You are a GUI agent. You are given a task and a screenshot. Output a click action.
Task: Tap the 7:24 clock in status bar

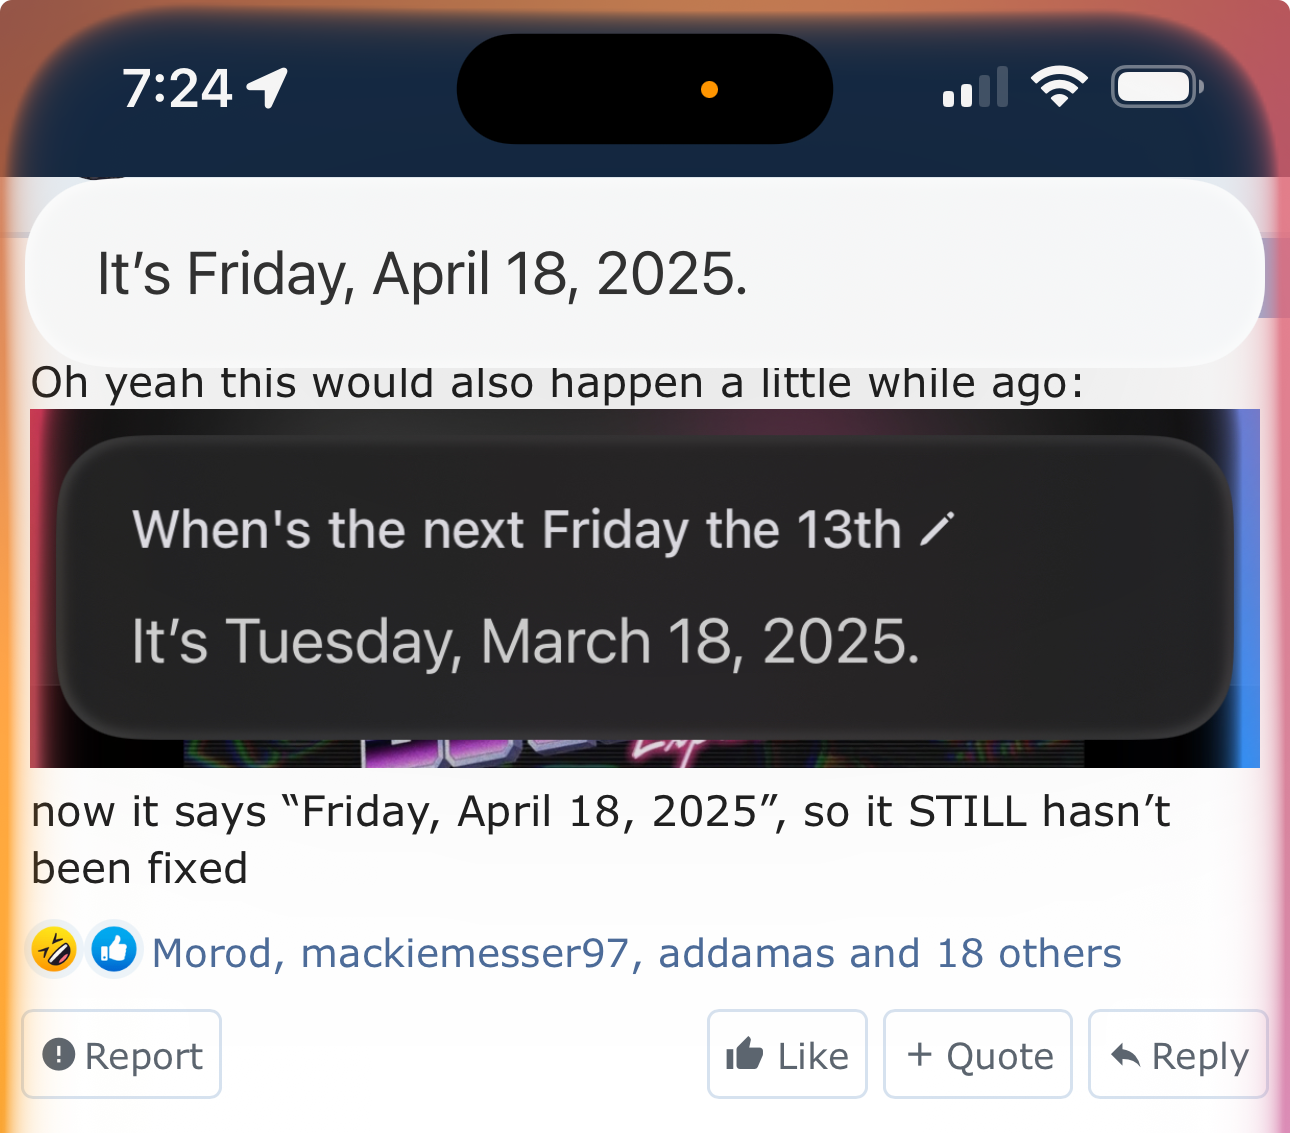178,89
